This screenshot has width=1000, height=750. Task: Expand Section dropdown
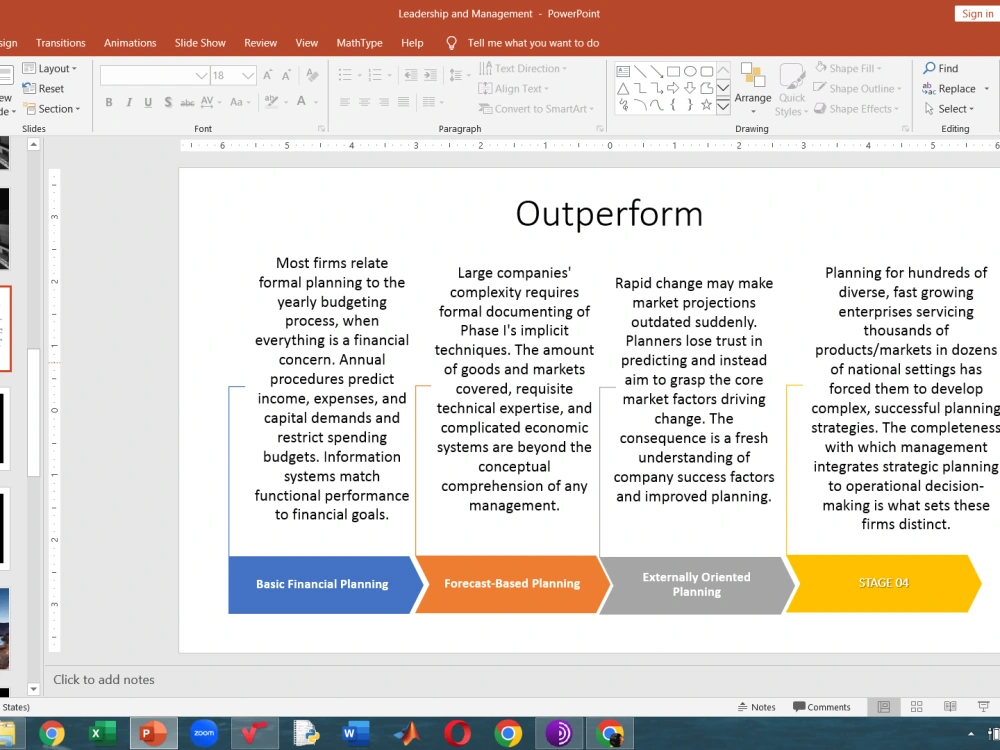pos(51,109)
